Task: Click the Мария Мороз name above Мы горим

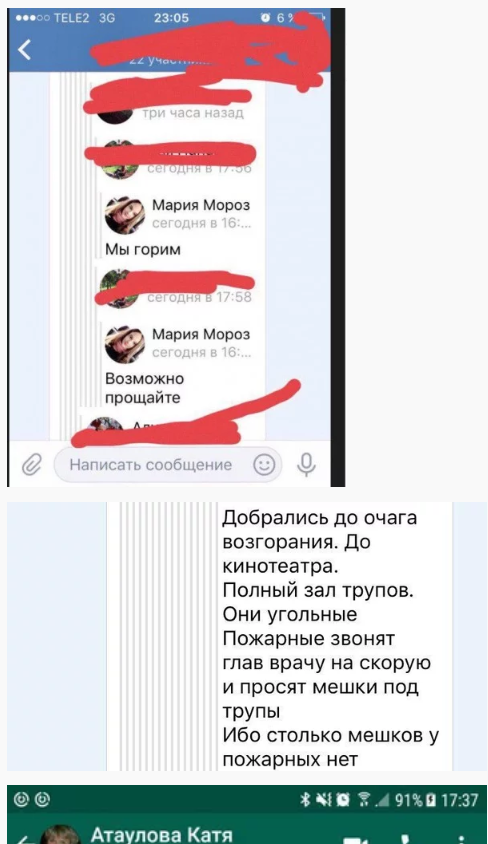Action: pos(201,205)
